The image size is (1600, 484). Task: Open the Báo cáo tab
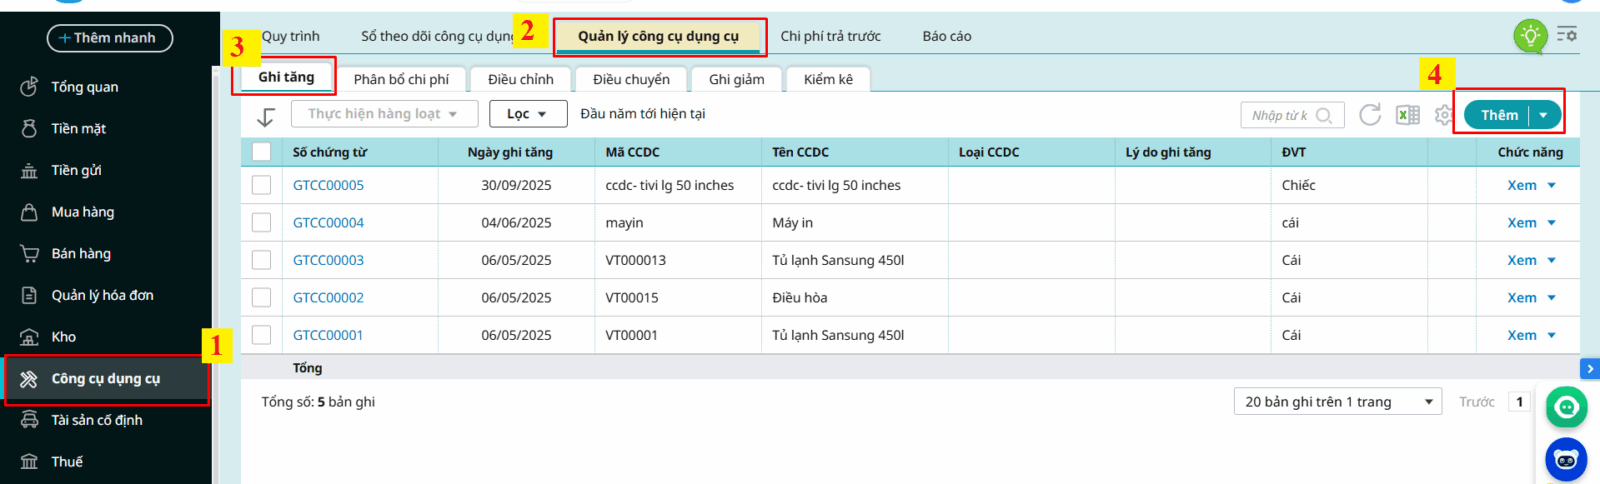tap(946, 36)
